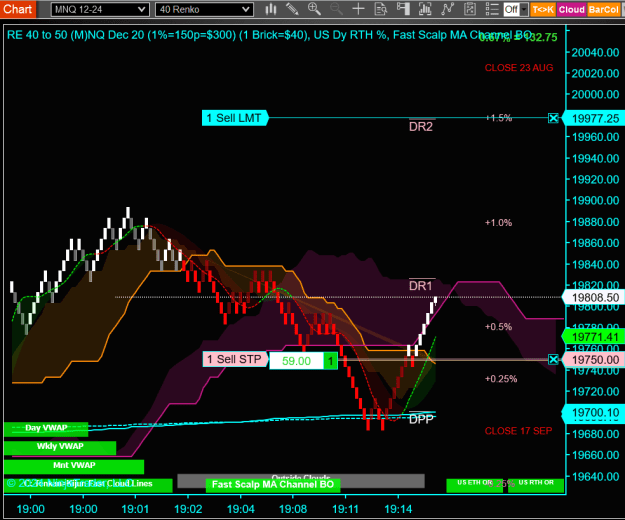Click the 59.00 order value field

(x=296, y=361)
